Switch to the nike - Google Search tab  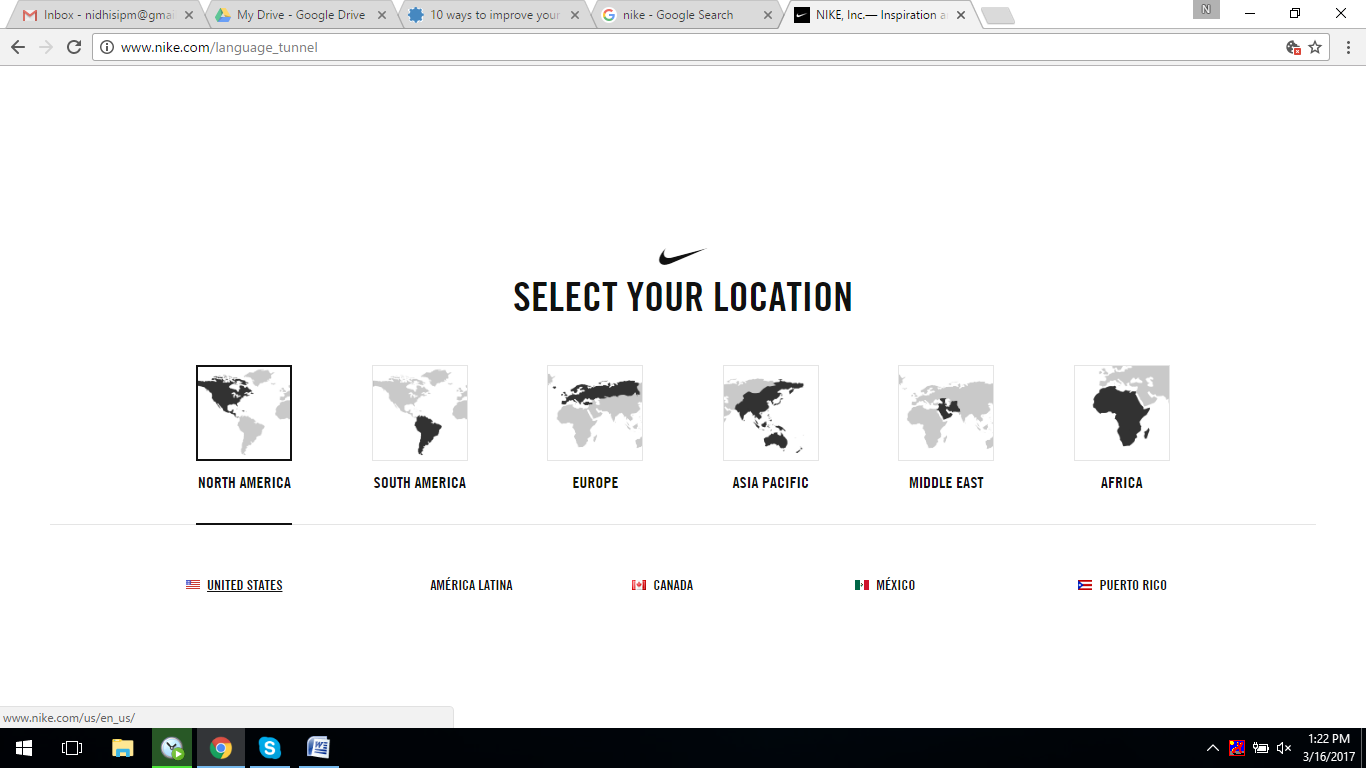687,15
